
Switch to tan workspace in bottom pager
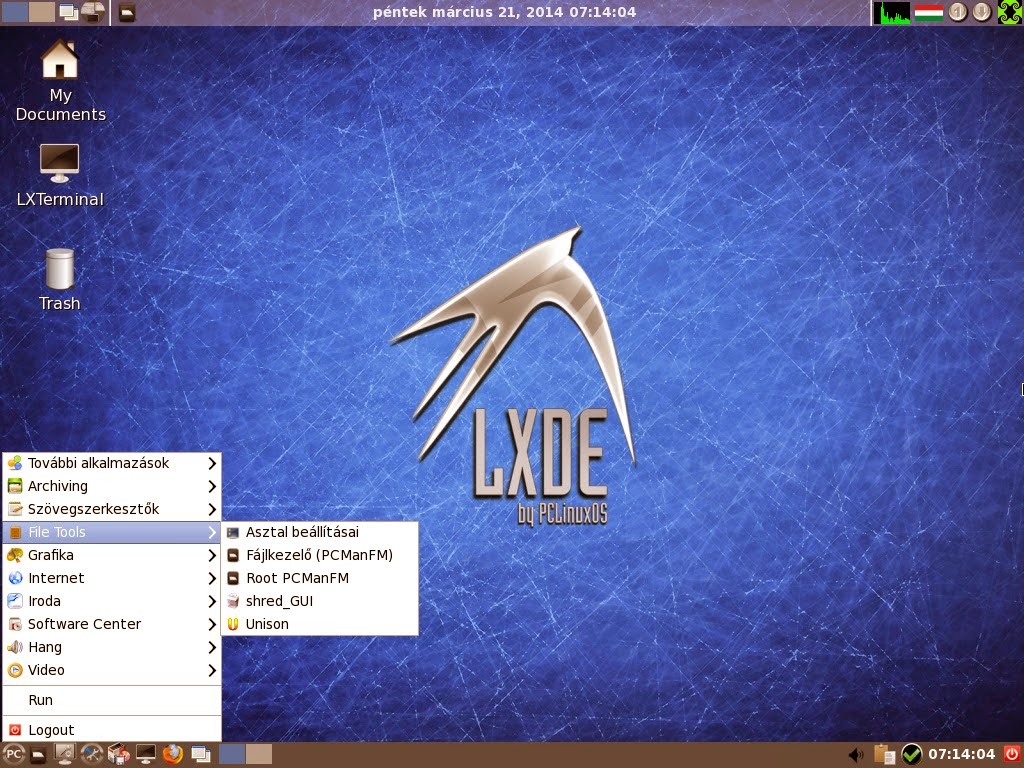259,754
